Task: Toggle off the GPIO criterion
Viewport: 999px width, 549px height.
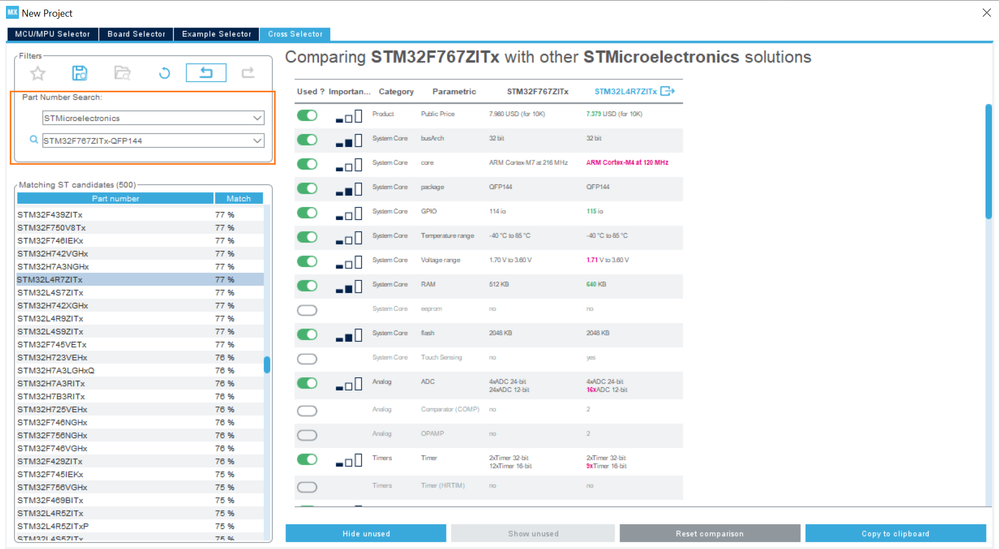Action: pyautogui.click(x=307, y=213)
